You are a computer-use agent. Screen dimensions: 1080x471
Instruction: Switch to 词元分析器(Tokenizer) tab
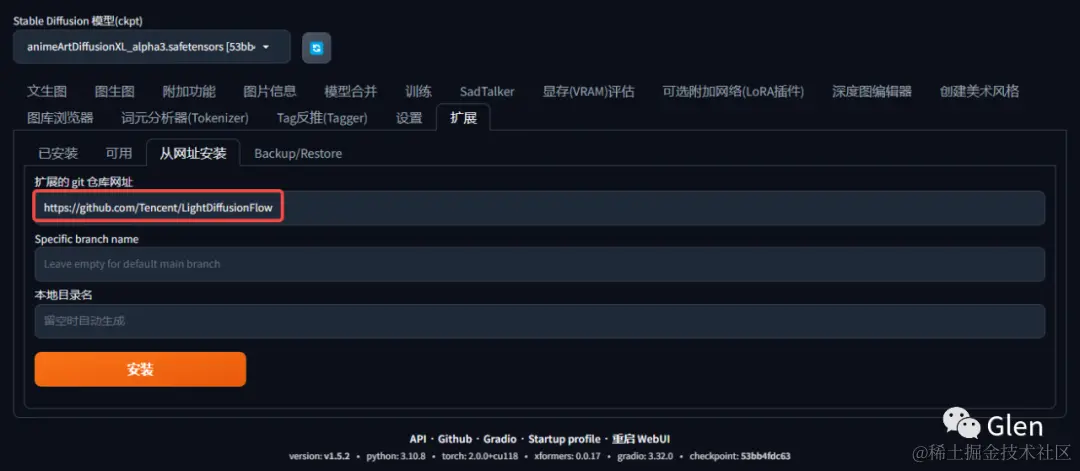185,118
